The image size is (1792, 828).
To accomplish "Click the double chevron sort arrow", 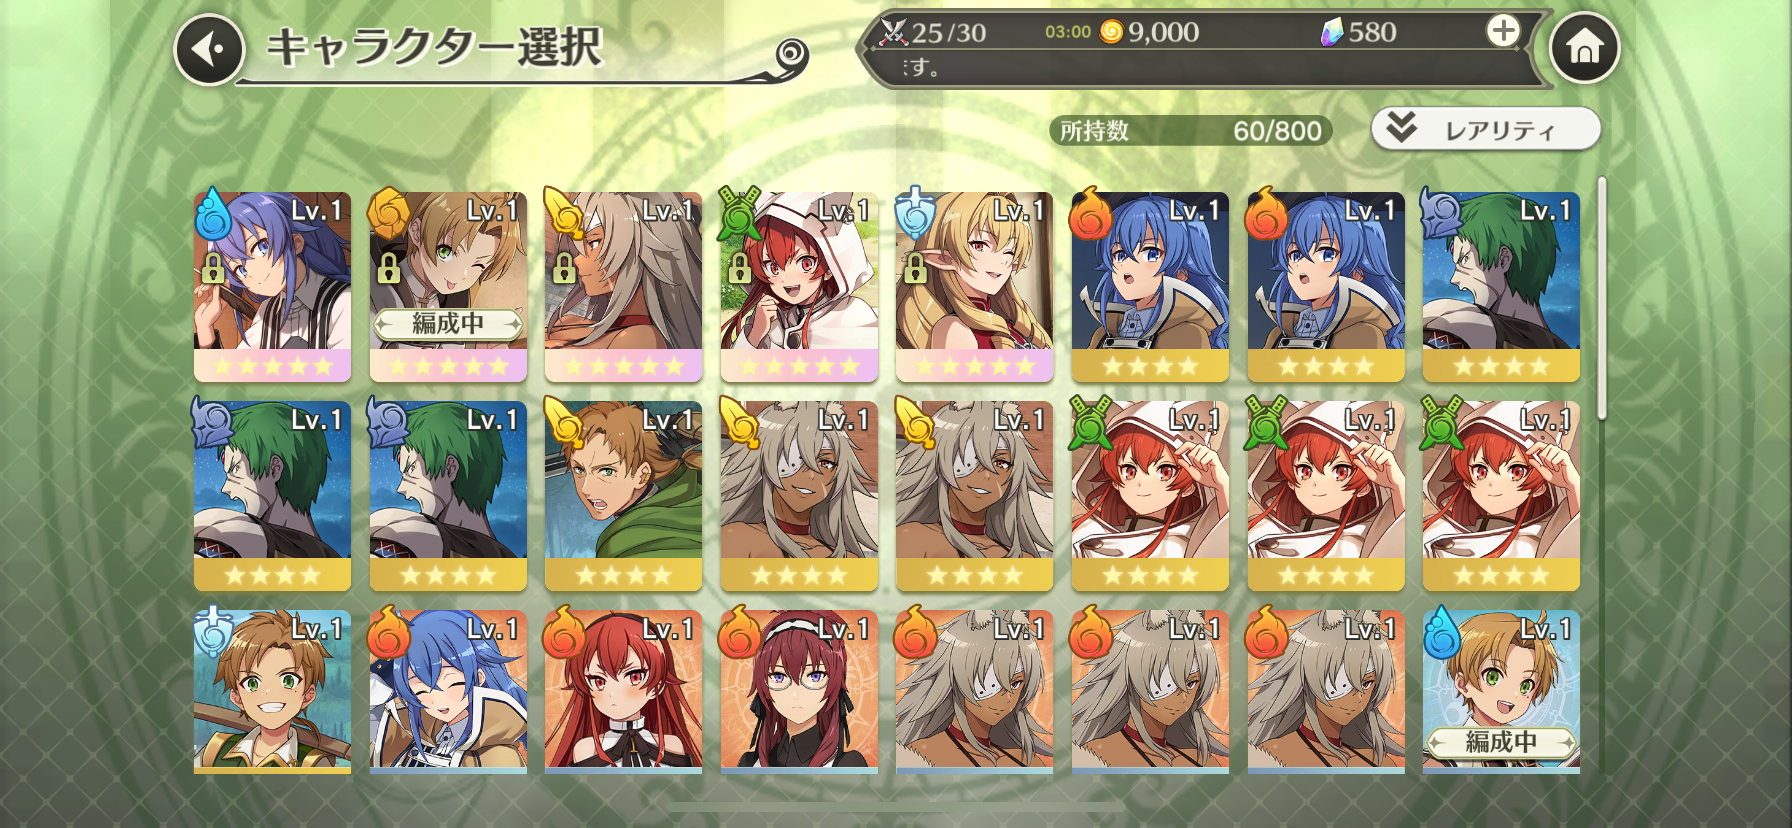I will click(x=1402, y=127).
